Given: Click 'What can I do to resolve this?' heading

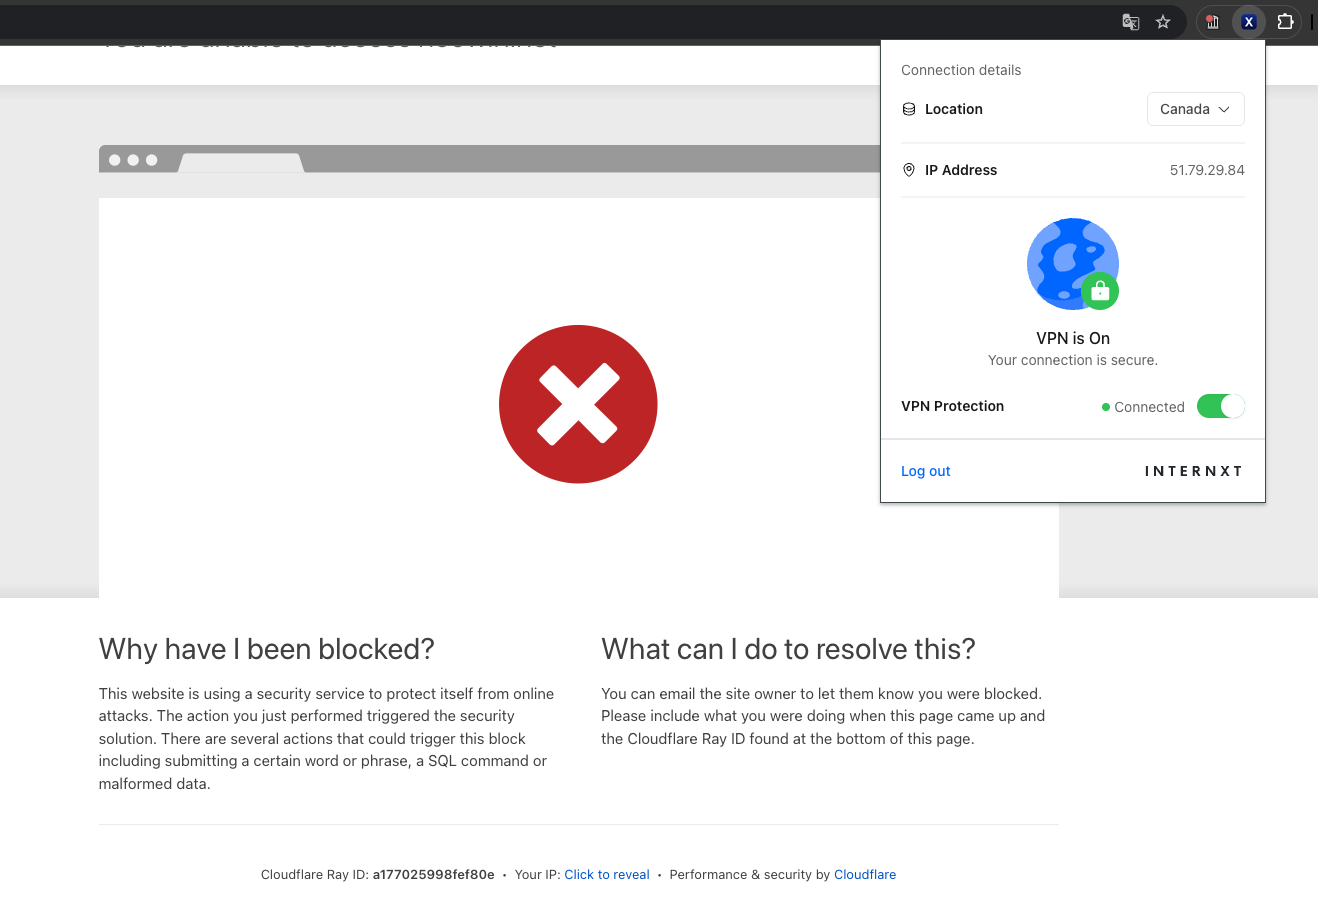Looking at the screenshot, I should (788, 649).
